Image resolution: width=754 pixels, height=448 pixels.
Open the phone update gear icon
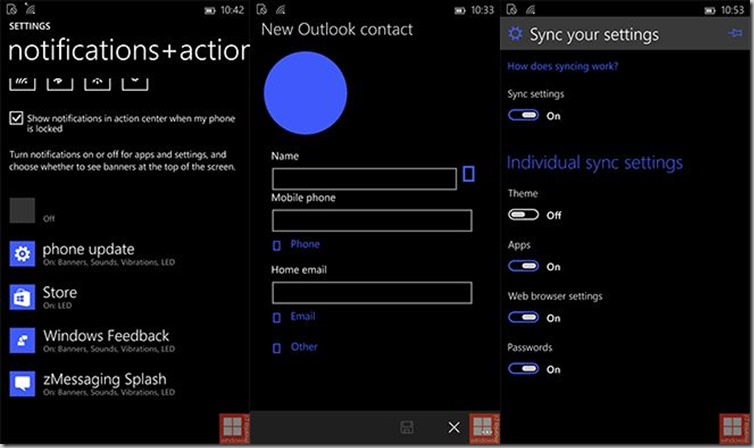click(x=22, y=253)
